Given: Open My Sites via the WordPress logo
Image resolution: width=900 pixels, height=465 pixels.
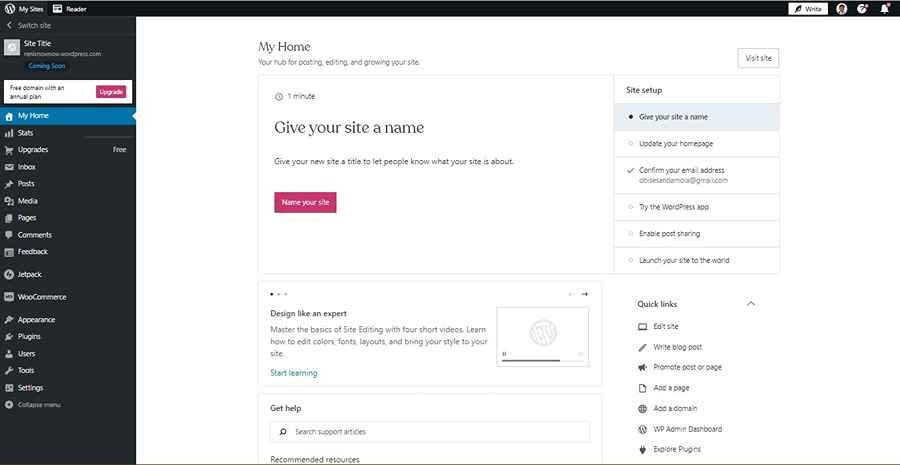Looking at the screenshot, I should pyautogui.click(x=10, y=9).
